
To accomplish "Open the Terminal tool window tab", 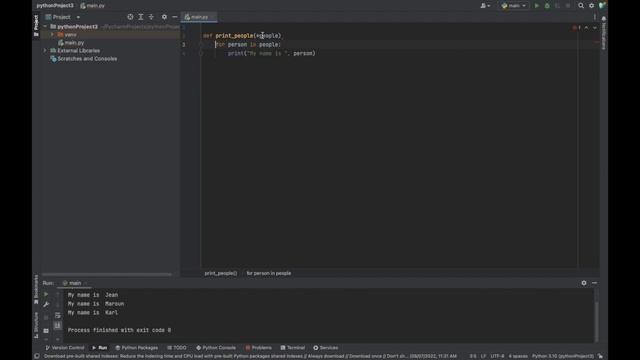I will tap(293, 348).
